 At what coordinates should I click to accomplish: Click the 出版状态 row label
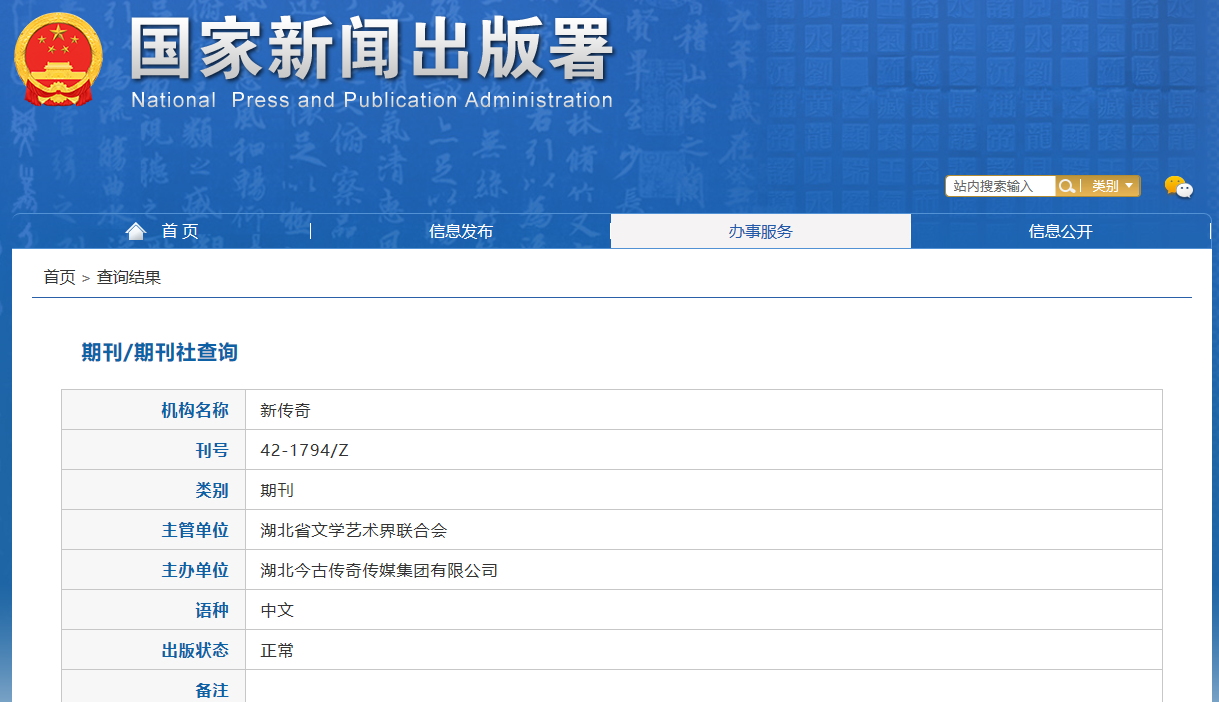(195, 650)
